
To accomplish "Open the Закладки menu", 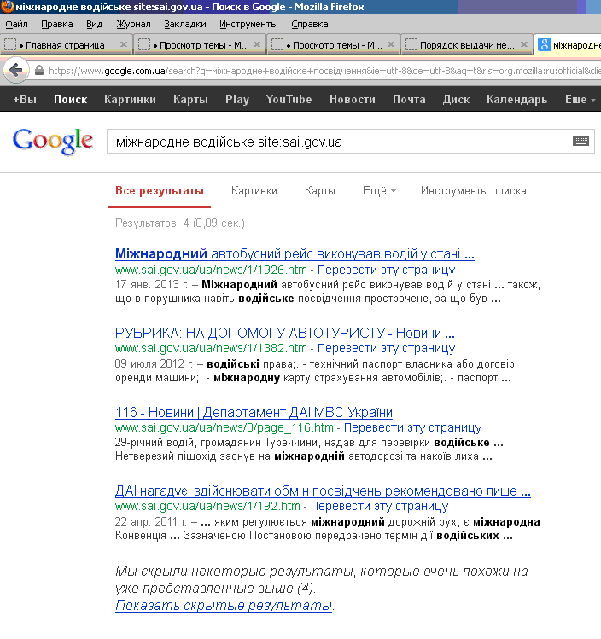I will pos(185,24).
